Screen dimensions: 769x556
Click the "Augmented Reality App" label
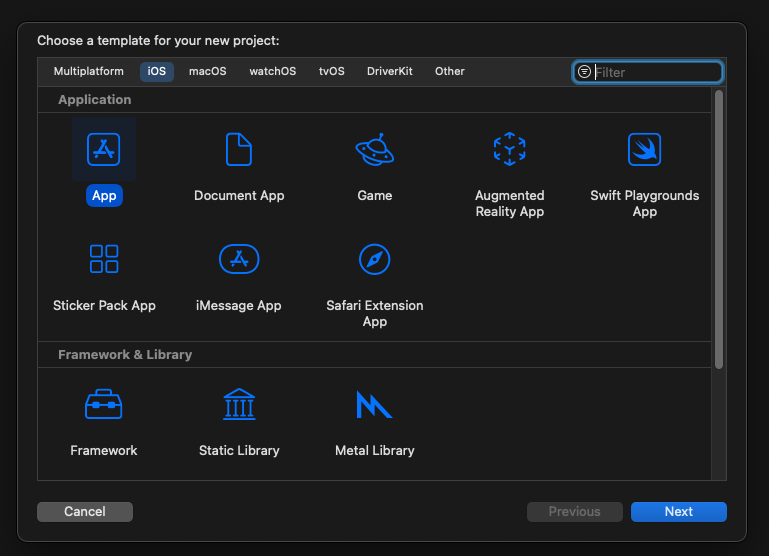(x=510, y=203)
